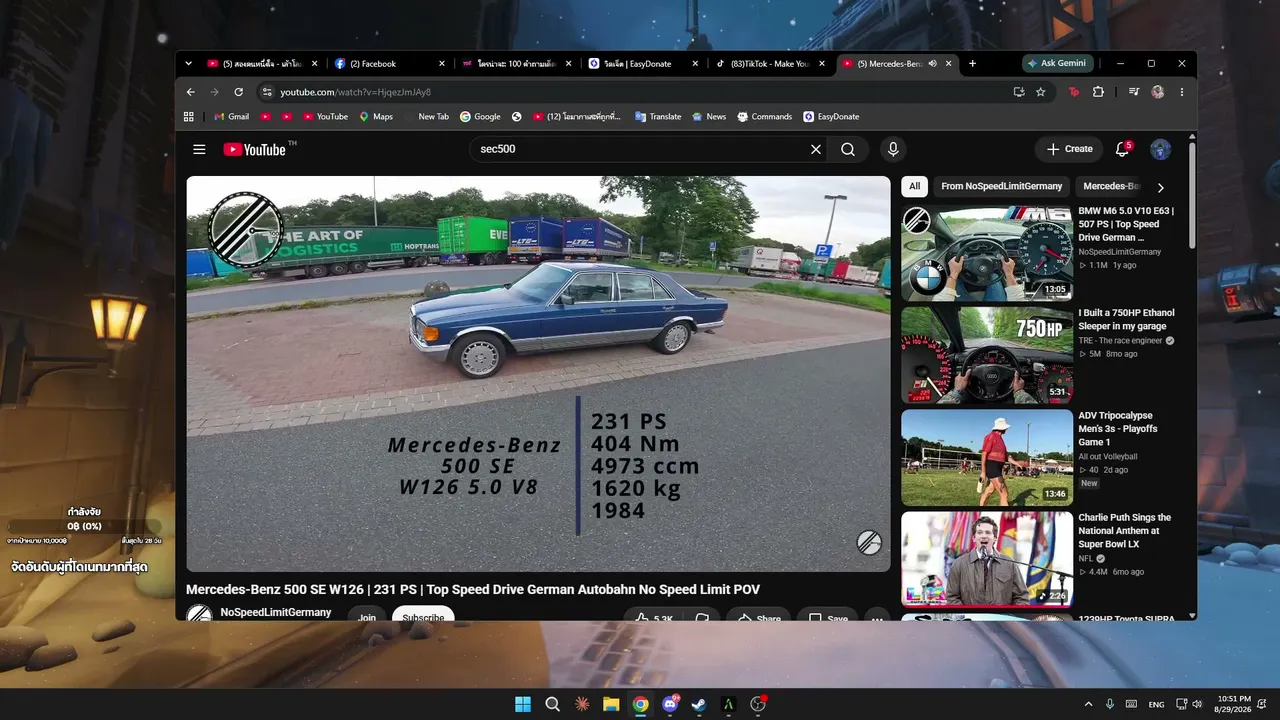Close the Facebook tab

tap(442, 63)
